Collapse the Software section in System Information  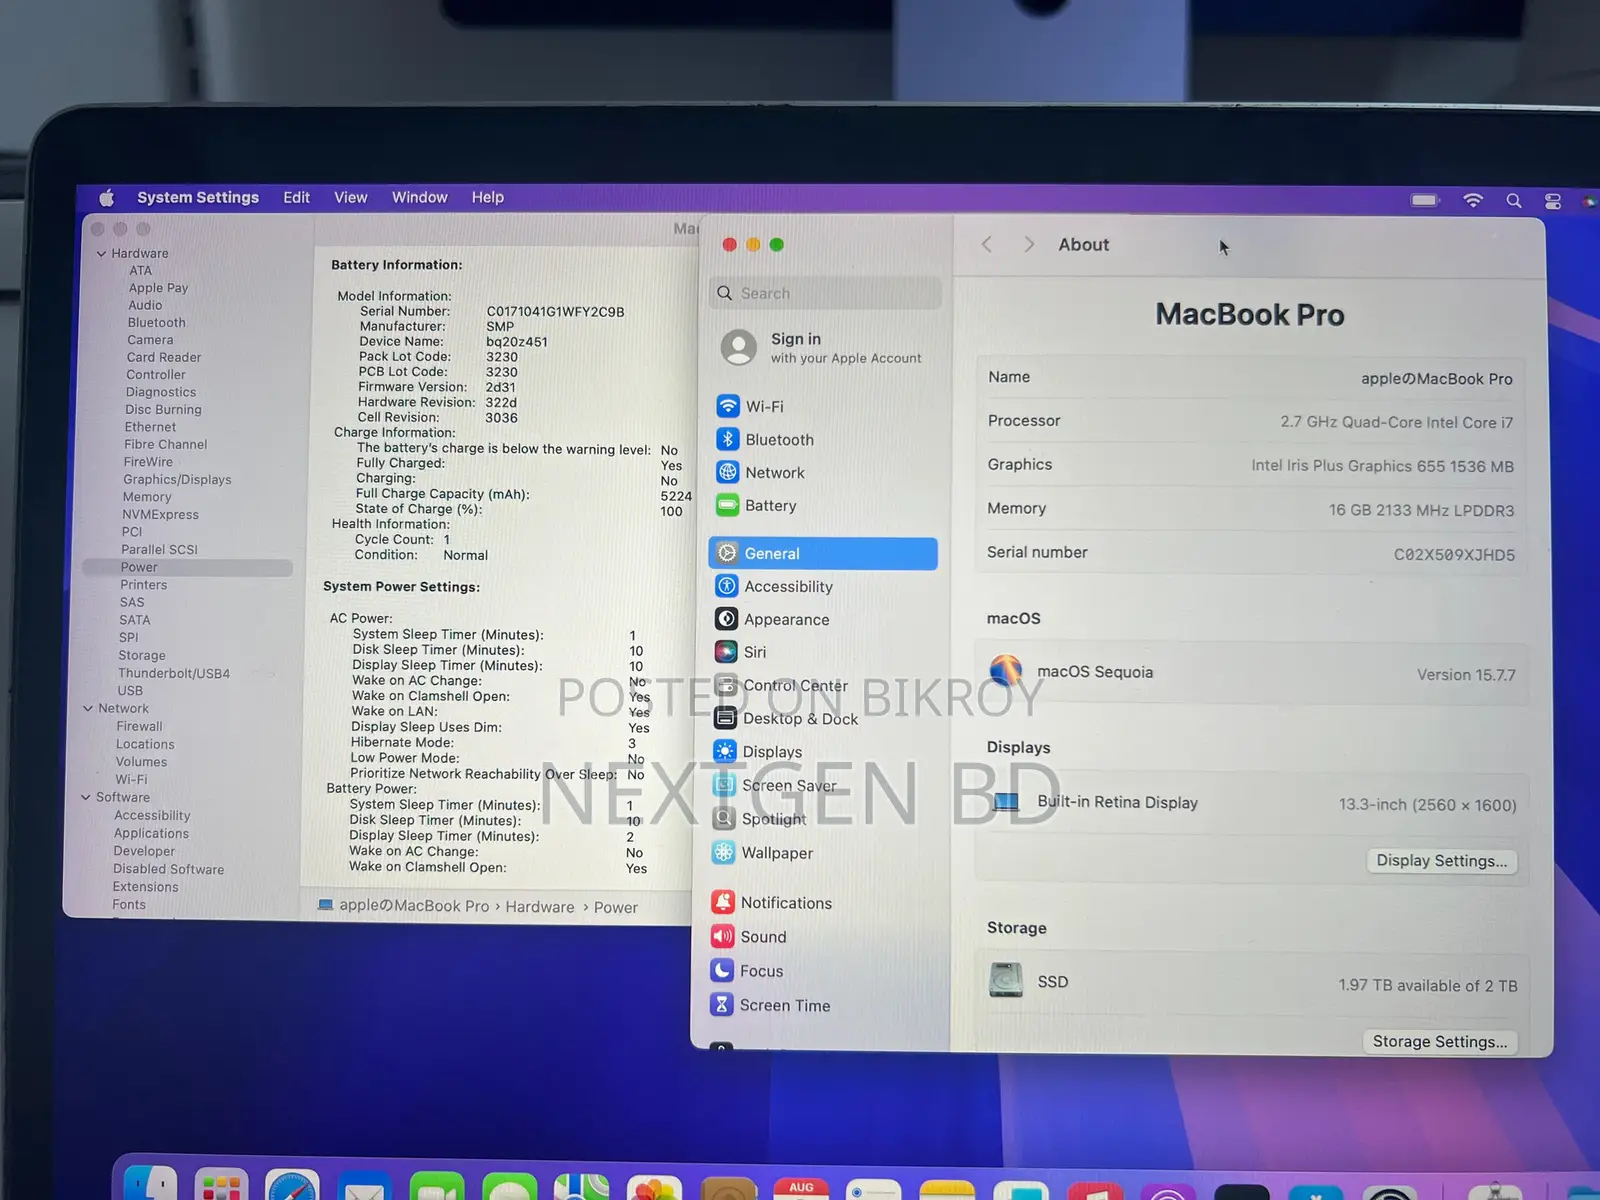(x=86, y=798)
